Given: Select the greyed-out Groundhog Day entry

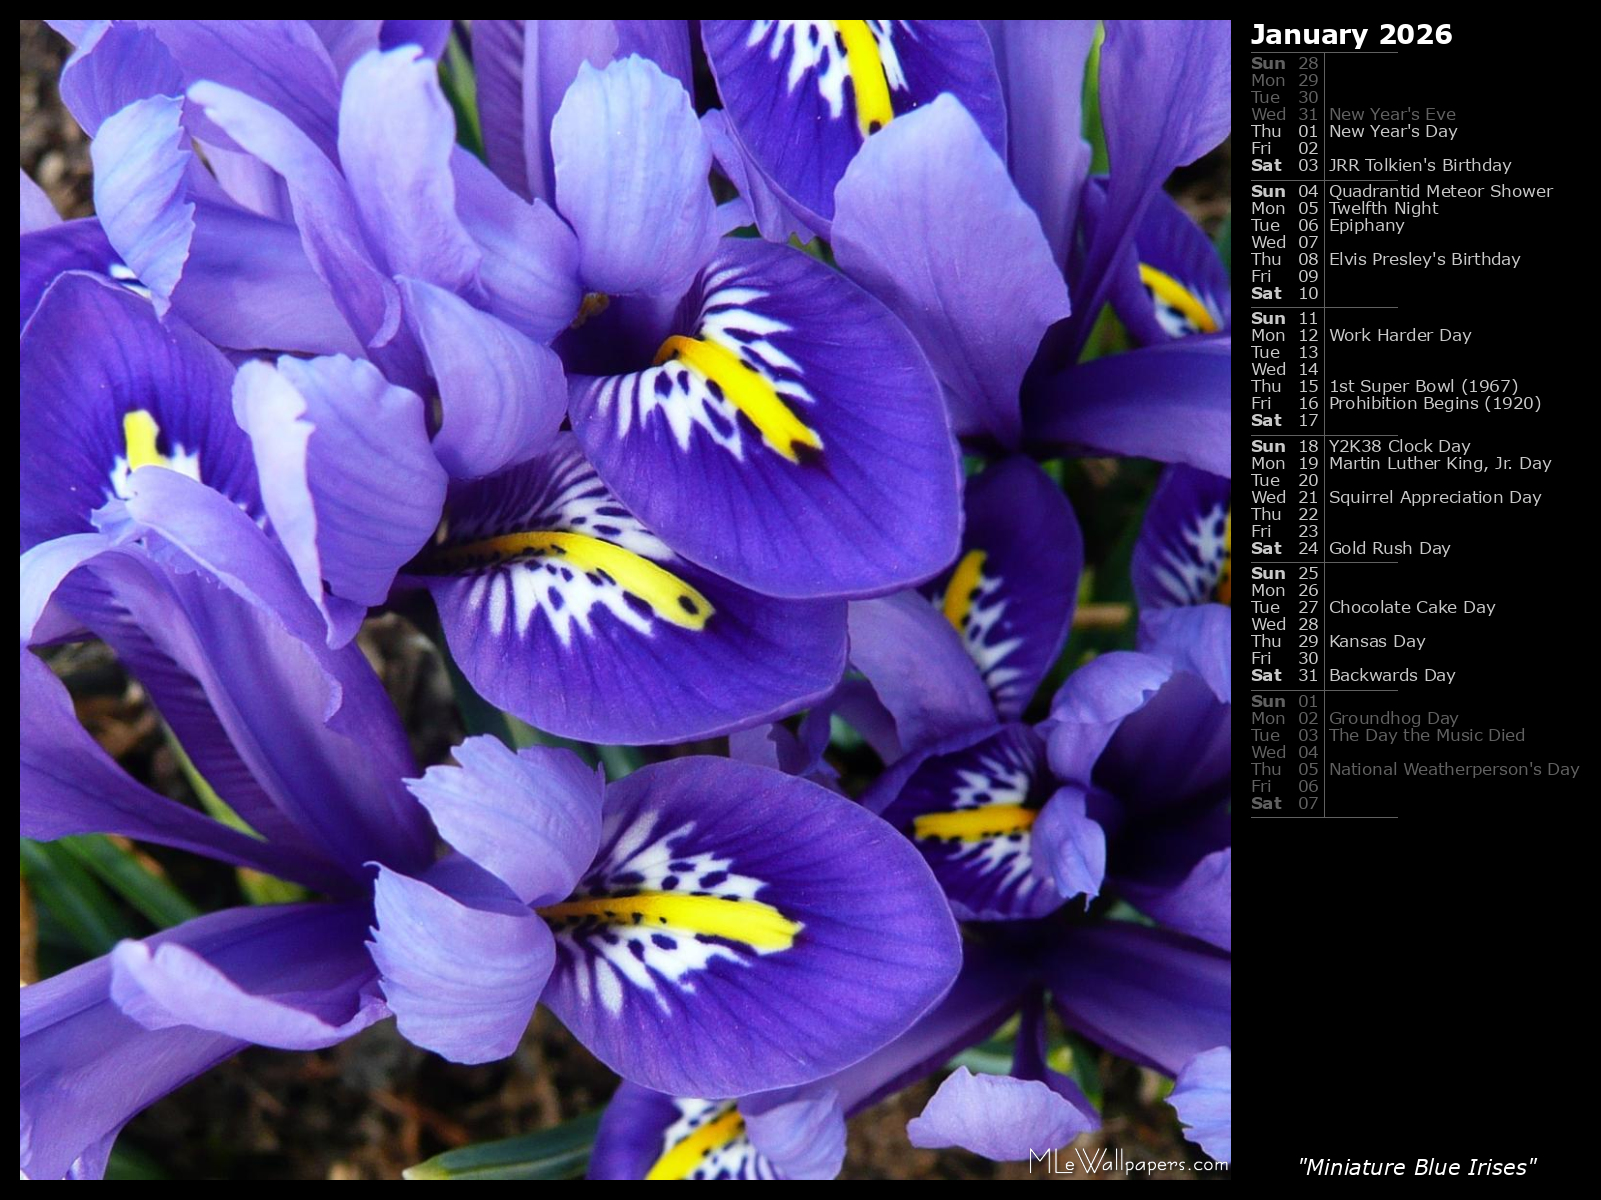Looking at the screenshot, I should click(x=1393, y=718).
